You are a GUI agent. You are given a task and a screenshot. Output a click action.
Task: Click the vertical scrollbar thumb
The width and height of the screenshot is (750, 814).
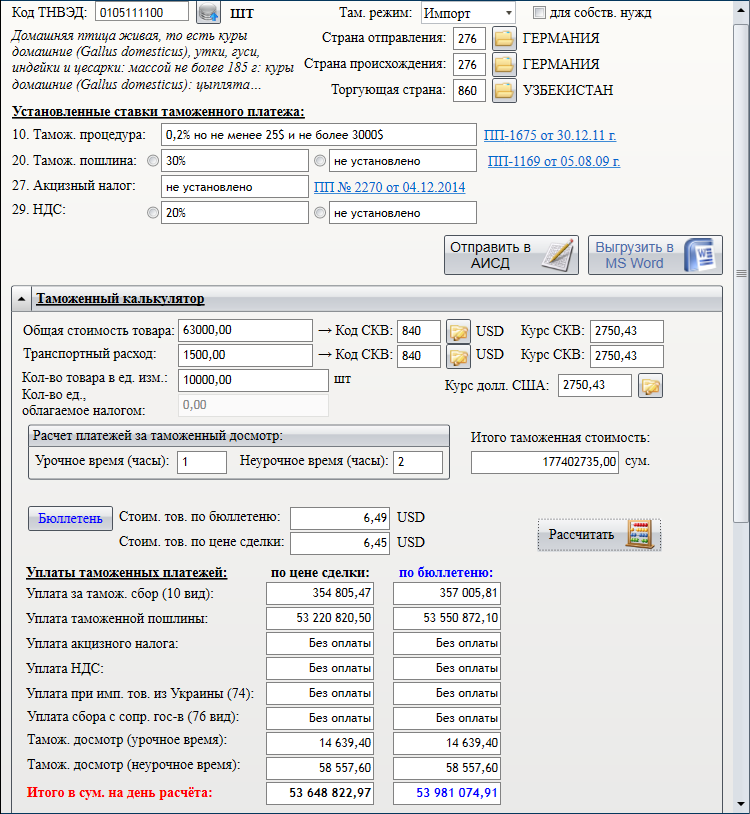(x=741, y=273)
